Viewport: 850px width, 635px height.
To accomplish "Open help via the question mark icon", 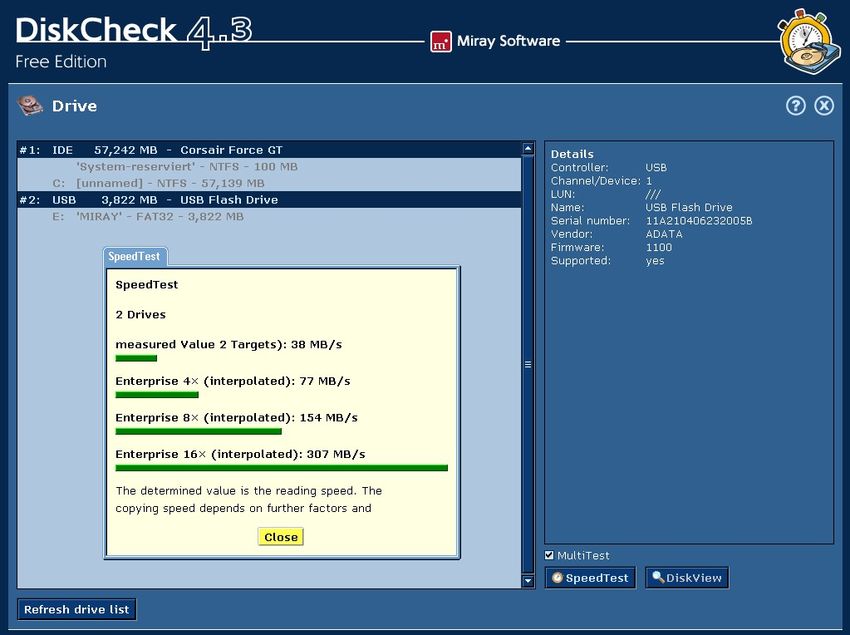I will point(797,105).
